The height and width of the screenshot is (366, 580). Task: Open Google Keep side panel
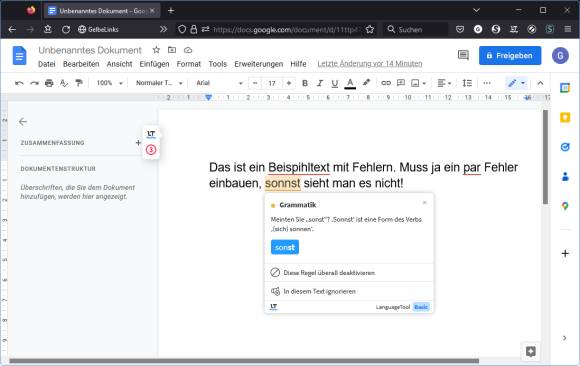565,118
